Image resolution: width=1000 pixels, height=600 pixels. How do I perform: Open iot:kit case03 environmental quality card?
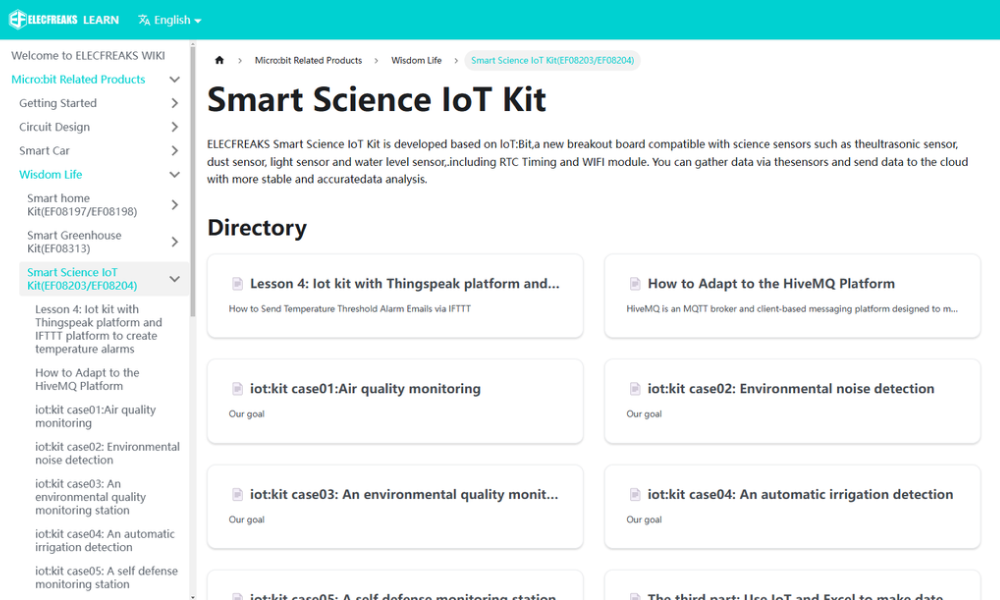coord(395,507)
